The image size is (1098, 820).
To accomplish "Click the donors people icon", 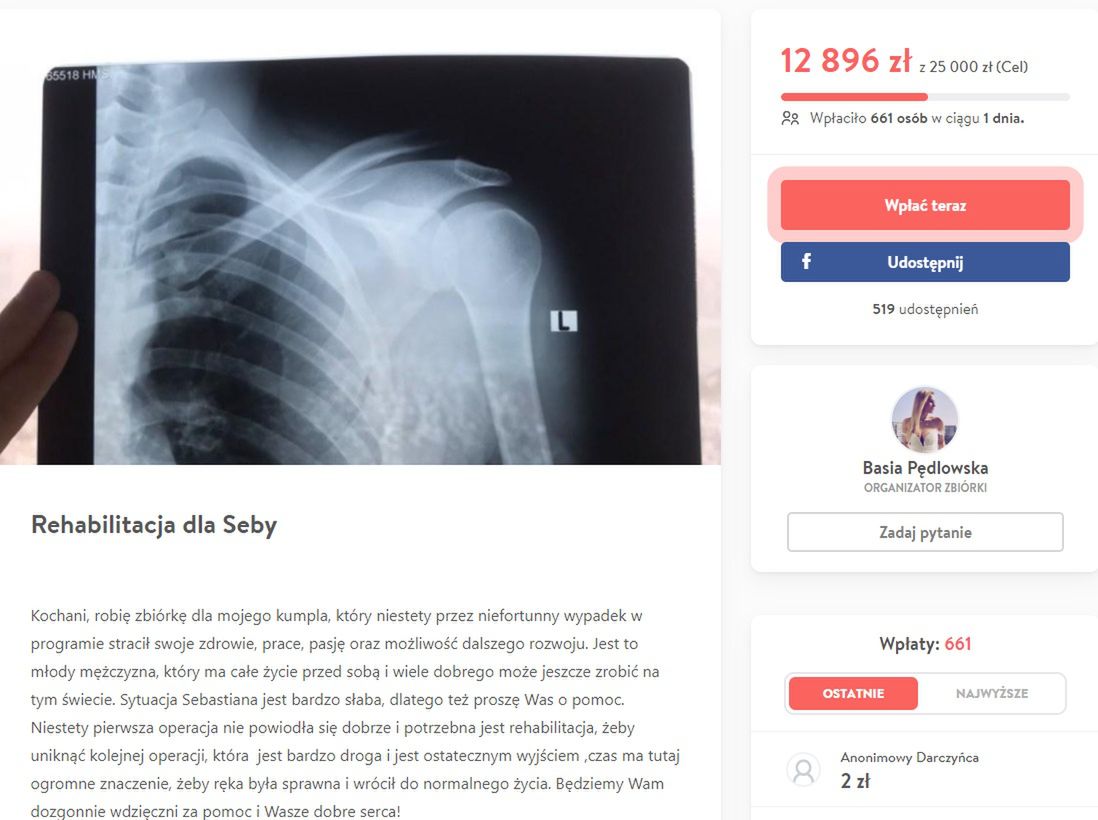I will point(790,118).
